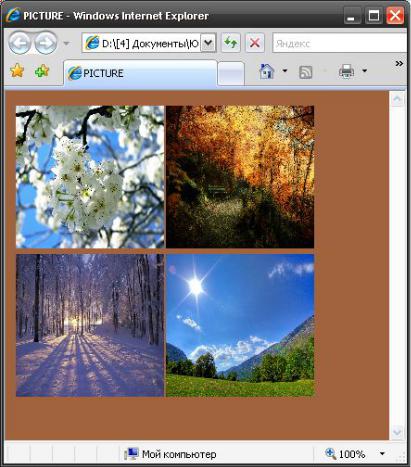Open the zoom level dropdown arrow
The width and height of the screenshot is (411, 467).
pyautogui.click(x=382, y=454)
